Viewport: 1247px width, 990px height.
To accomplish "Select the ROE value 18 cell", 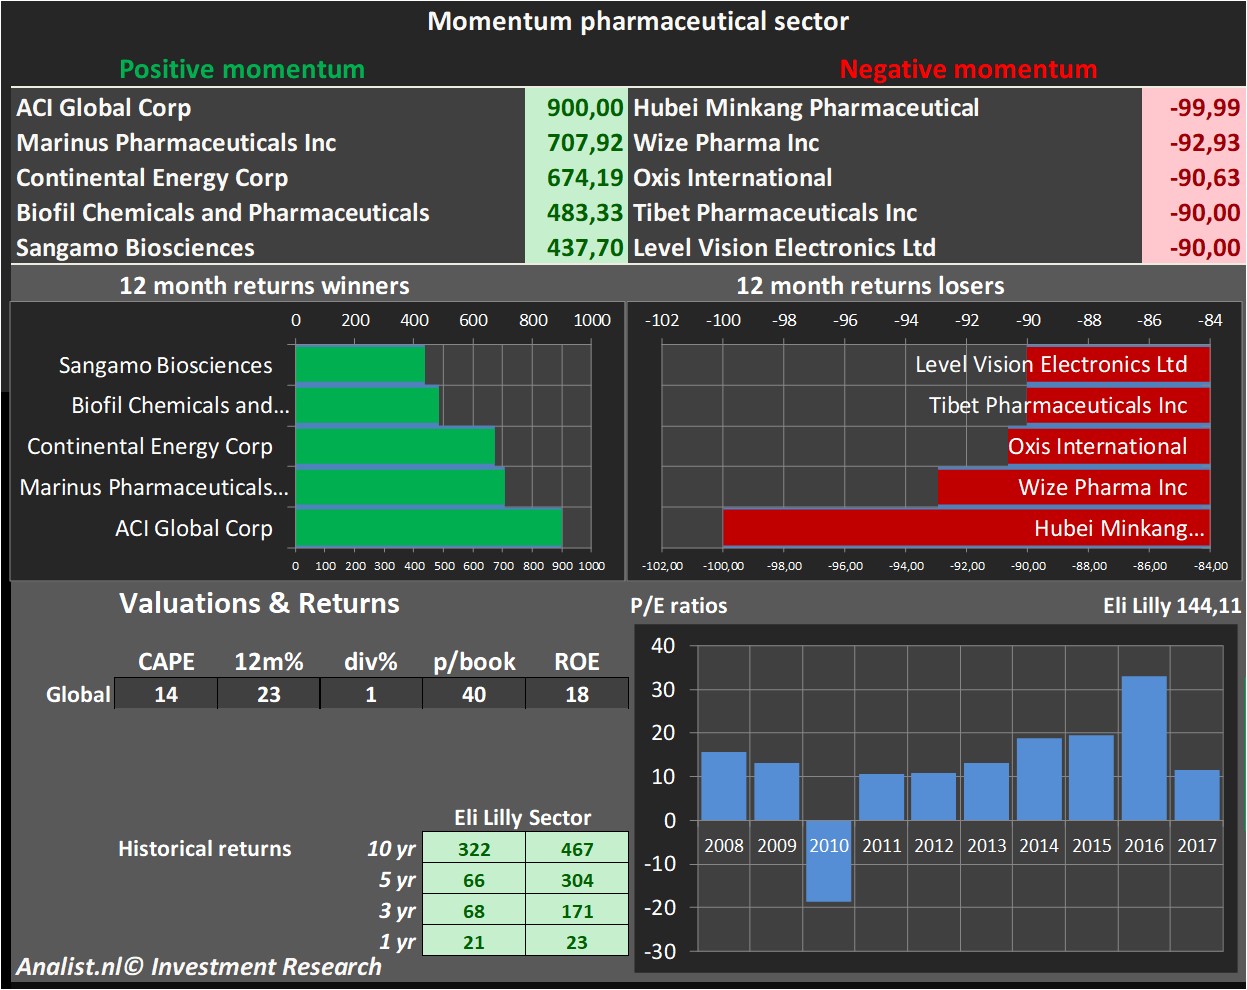I will click(577, 694).
